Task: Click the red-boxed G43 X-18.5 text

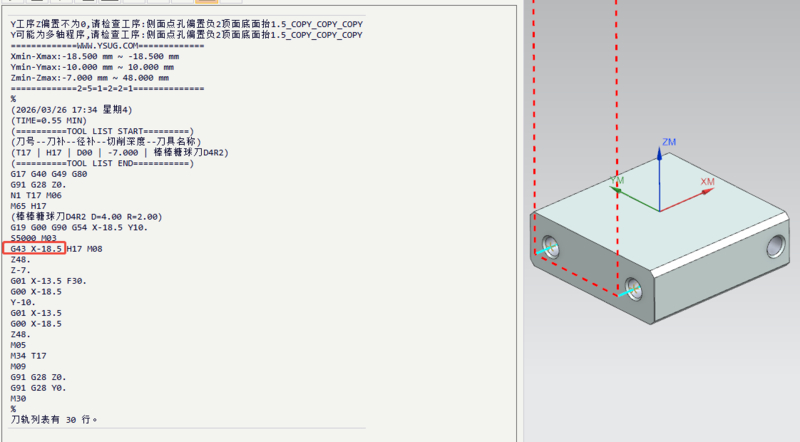Action: pos(34,249)
